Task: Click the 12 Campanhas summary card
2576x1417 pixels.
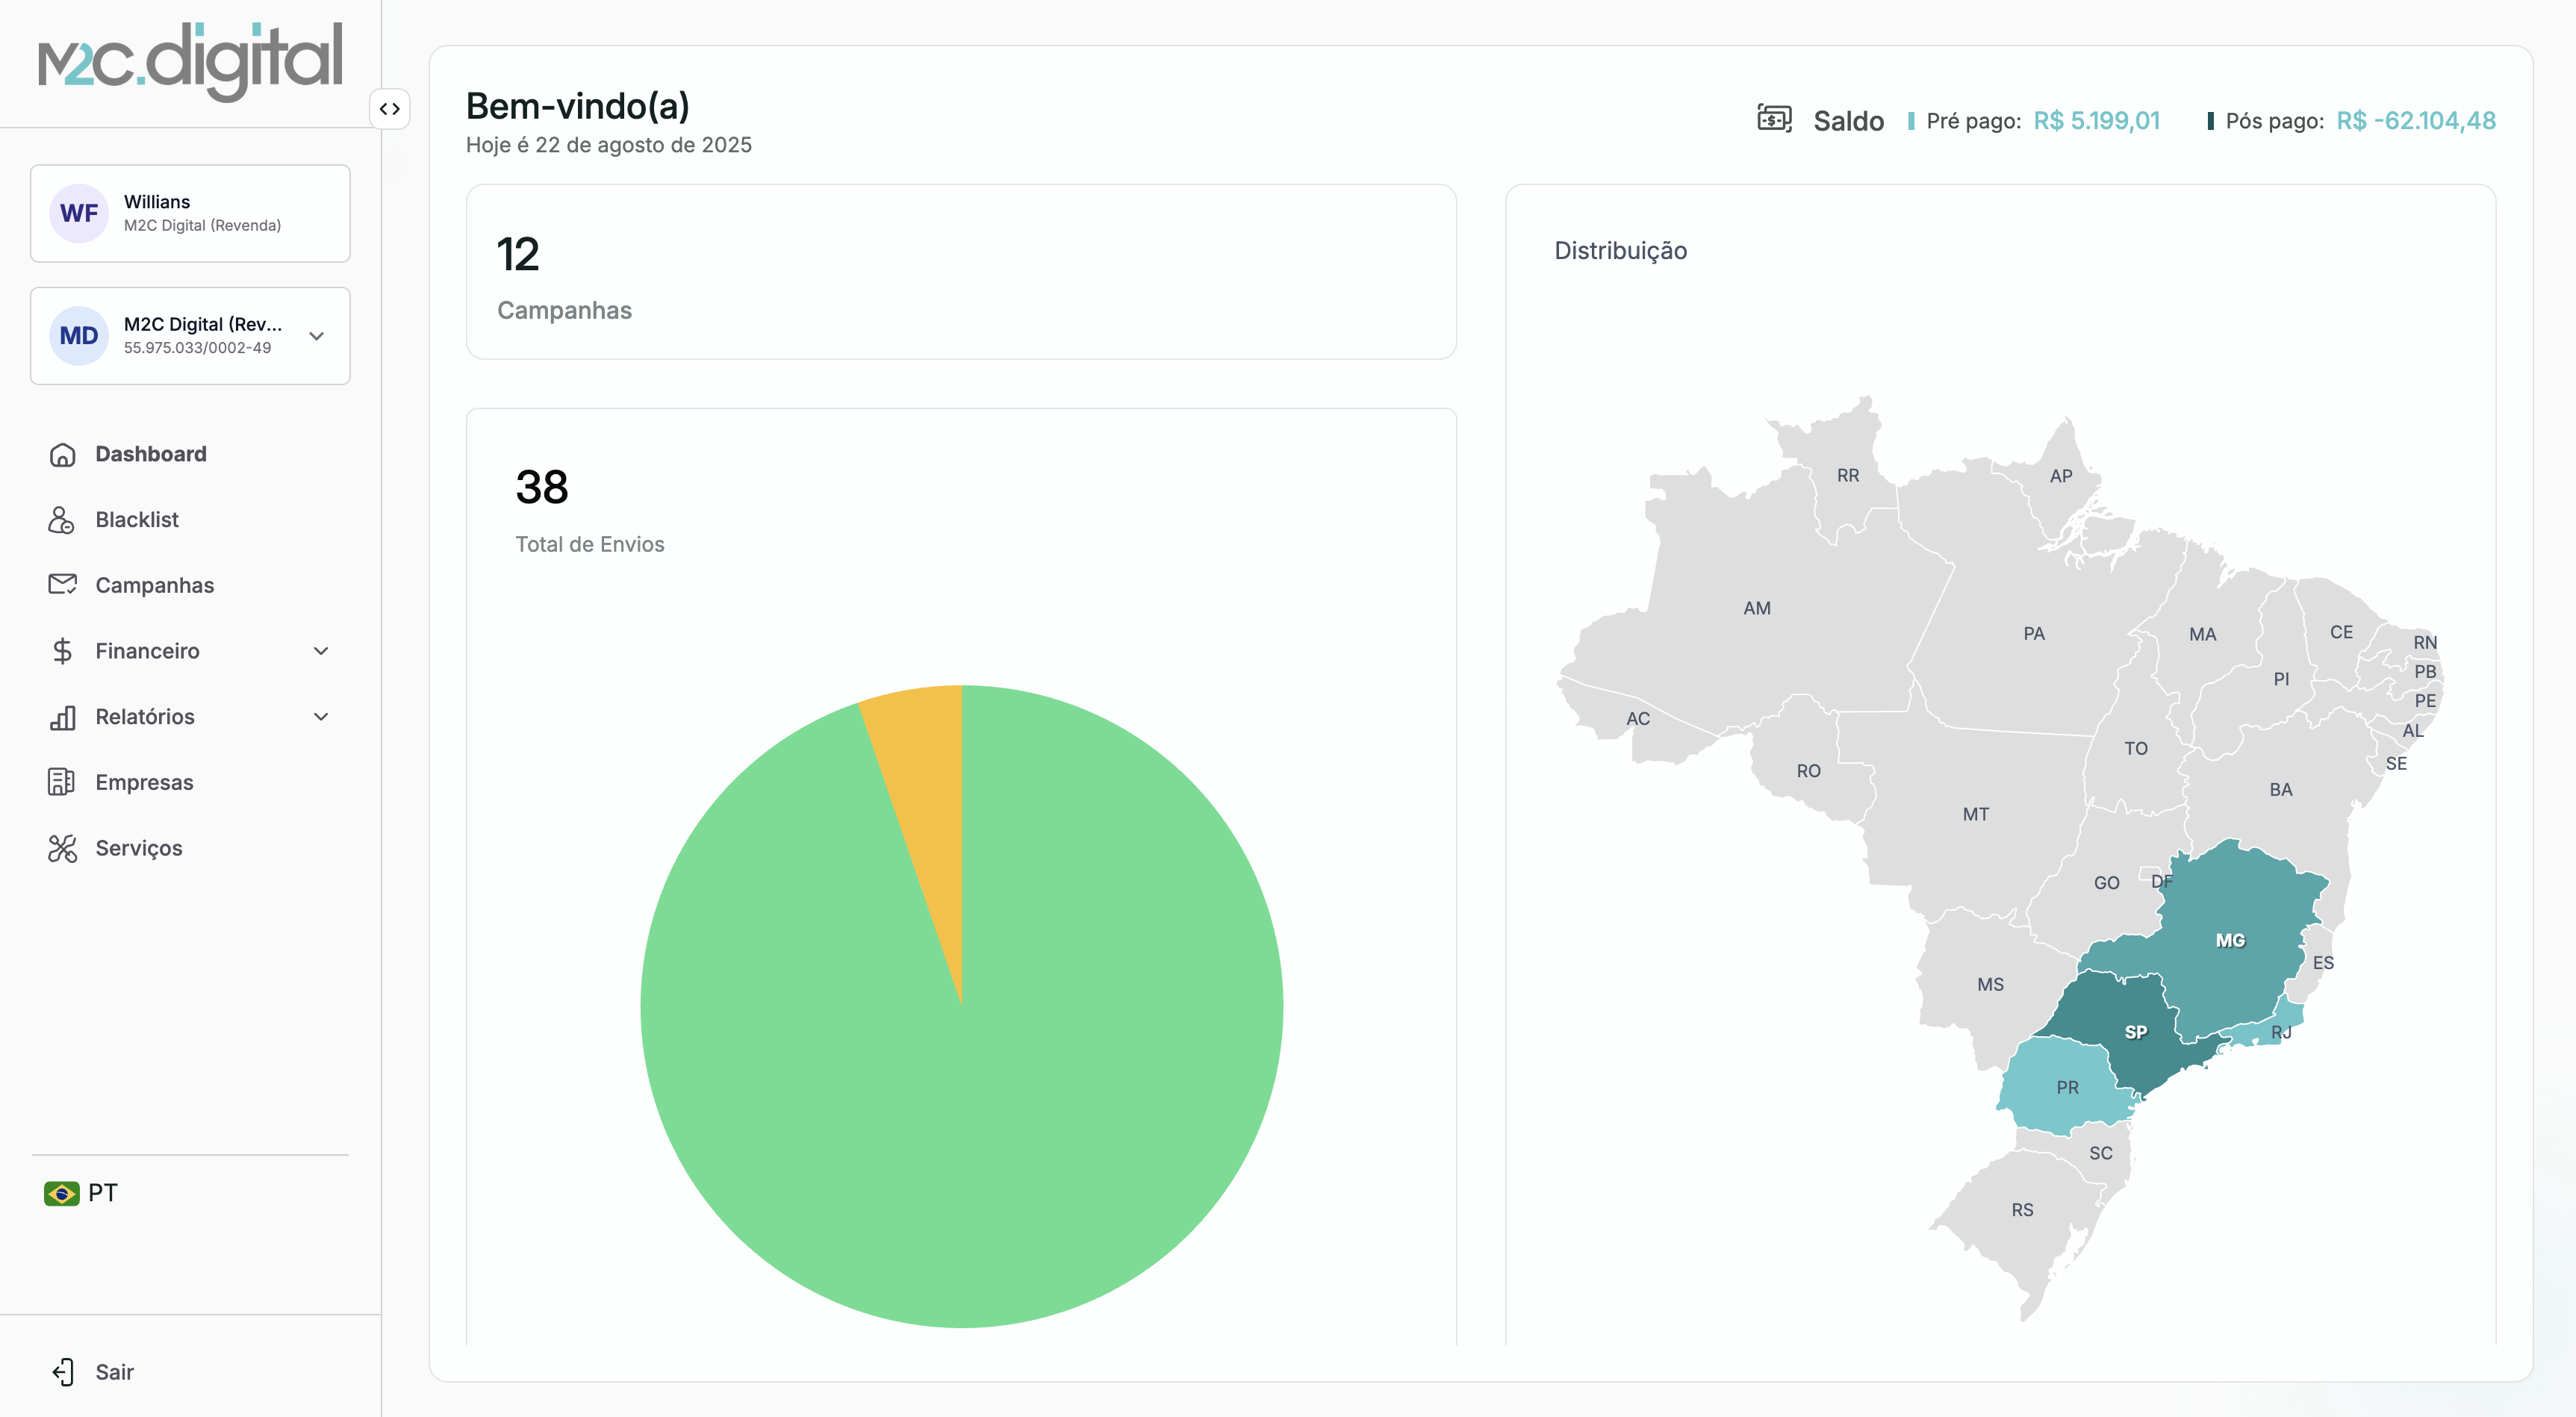Action: pos(960,272)
